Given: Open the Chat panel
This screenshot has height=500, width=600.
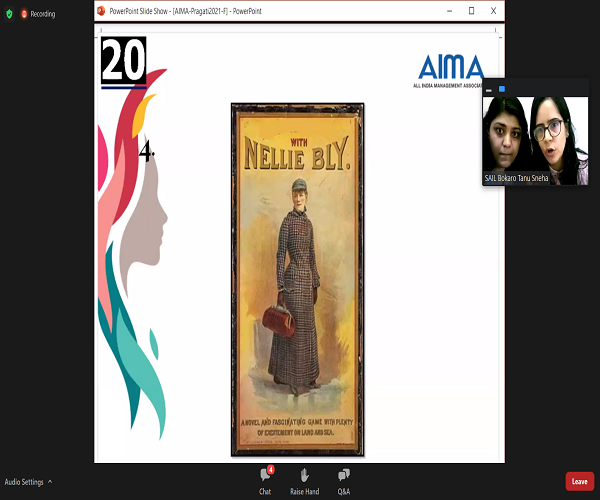Looking at the screenshot, I should [x=266, y=480].
